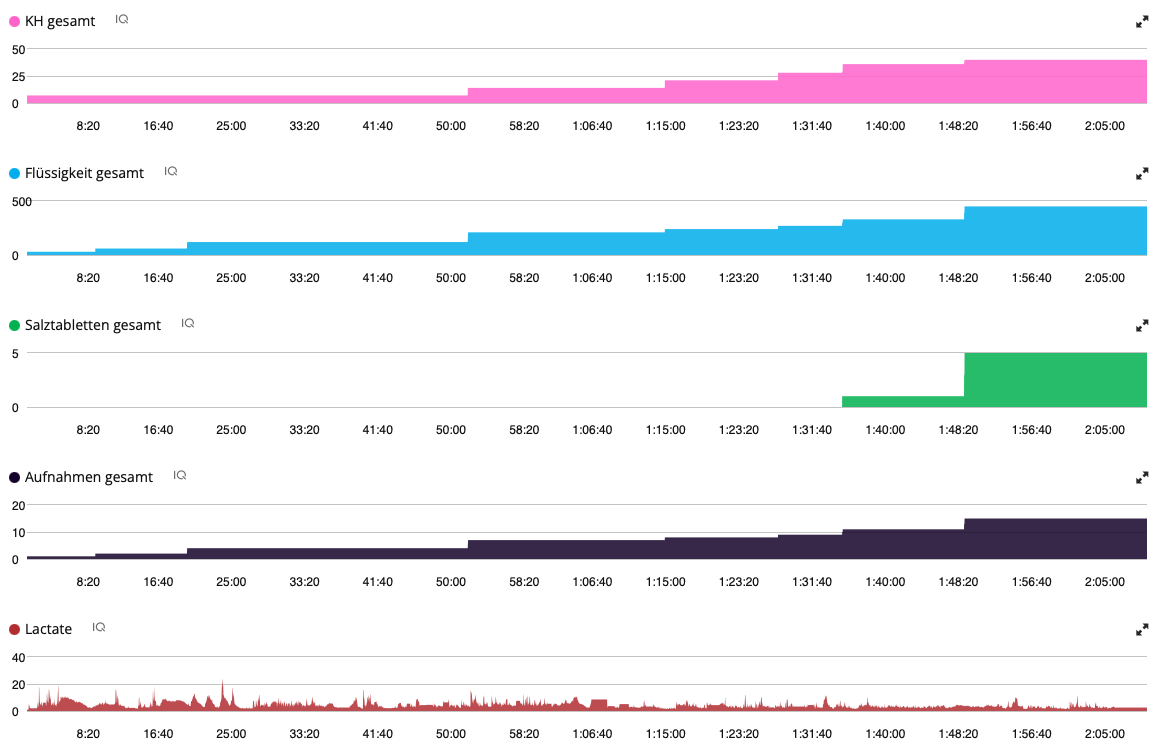This screenshot has height=744, width=1163.
Task: Click the IQ icon beside Lactate
Action: tap(99, 628)
